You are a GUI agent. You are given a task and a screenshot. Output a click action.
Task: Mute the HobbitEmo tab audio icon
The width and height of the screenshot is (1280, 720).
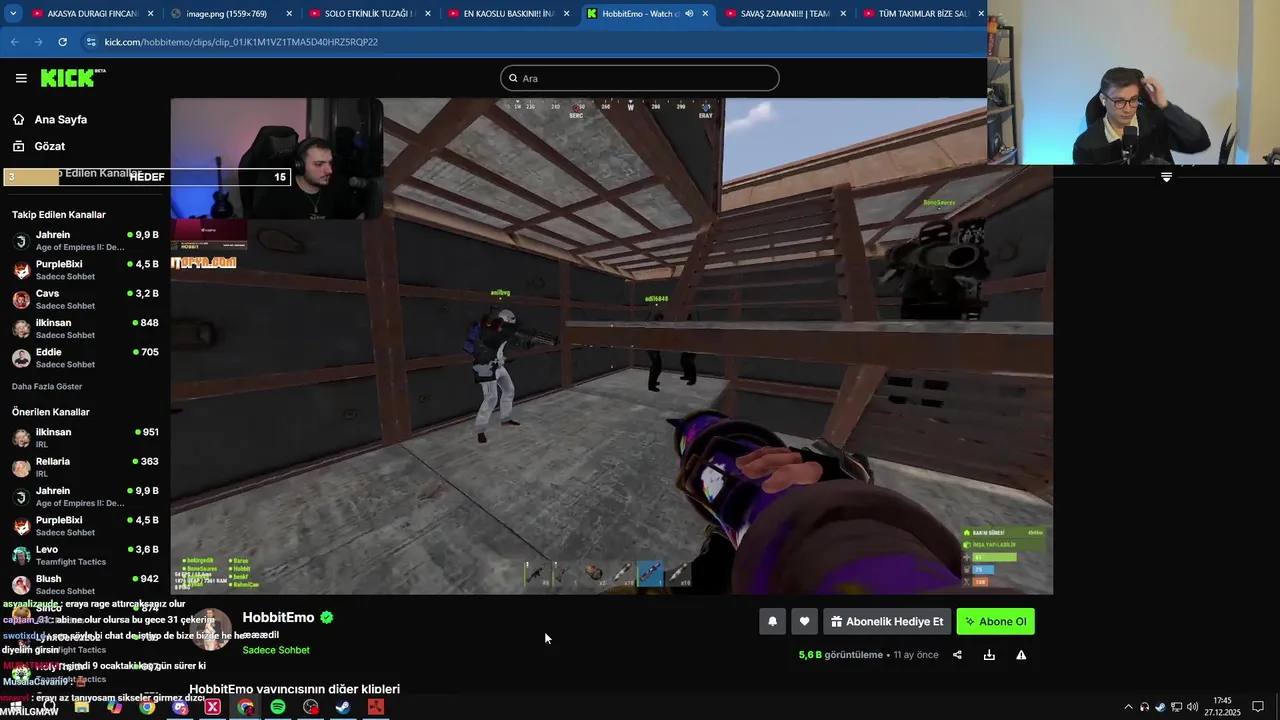coord(689,14)
